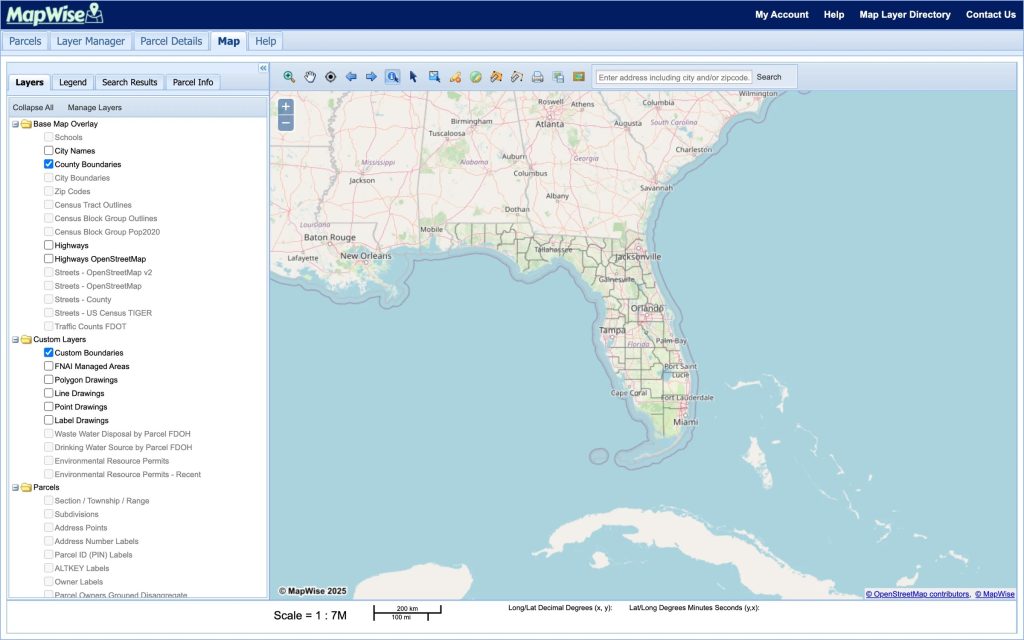Open the MapWise attribution link
This screenshot has width=1024, height=640.
click(995, 594)
